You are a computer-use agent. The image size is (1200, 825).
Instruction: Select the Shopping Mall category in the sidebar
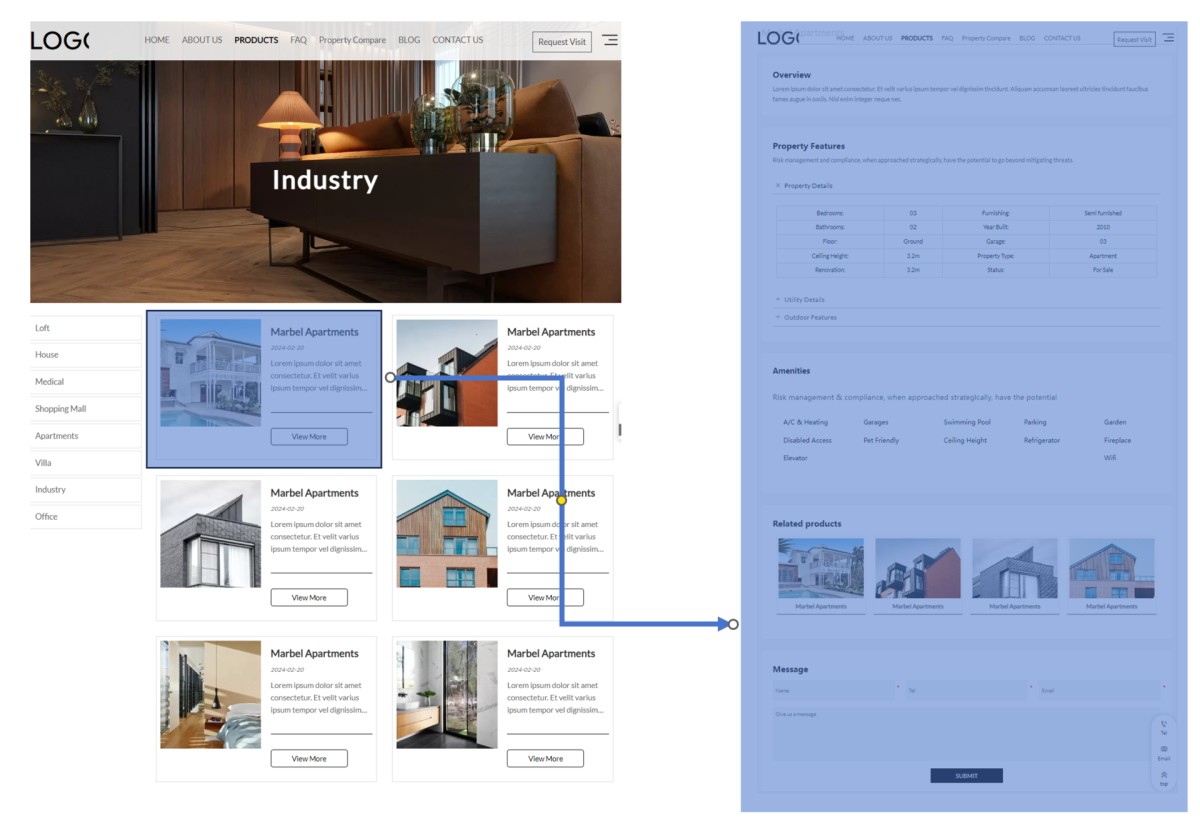[x=86, y=409]
